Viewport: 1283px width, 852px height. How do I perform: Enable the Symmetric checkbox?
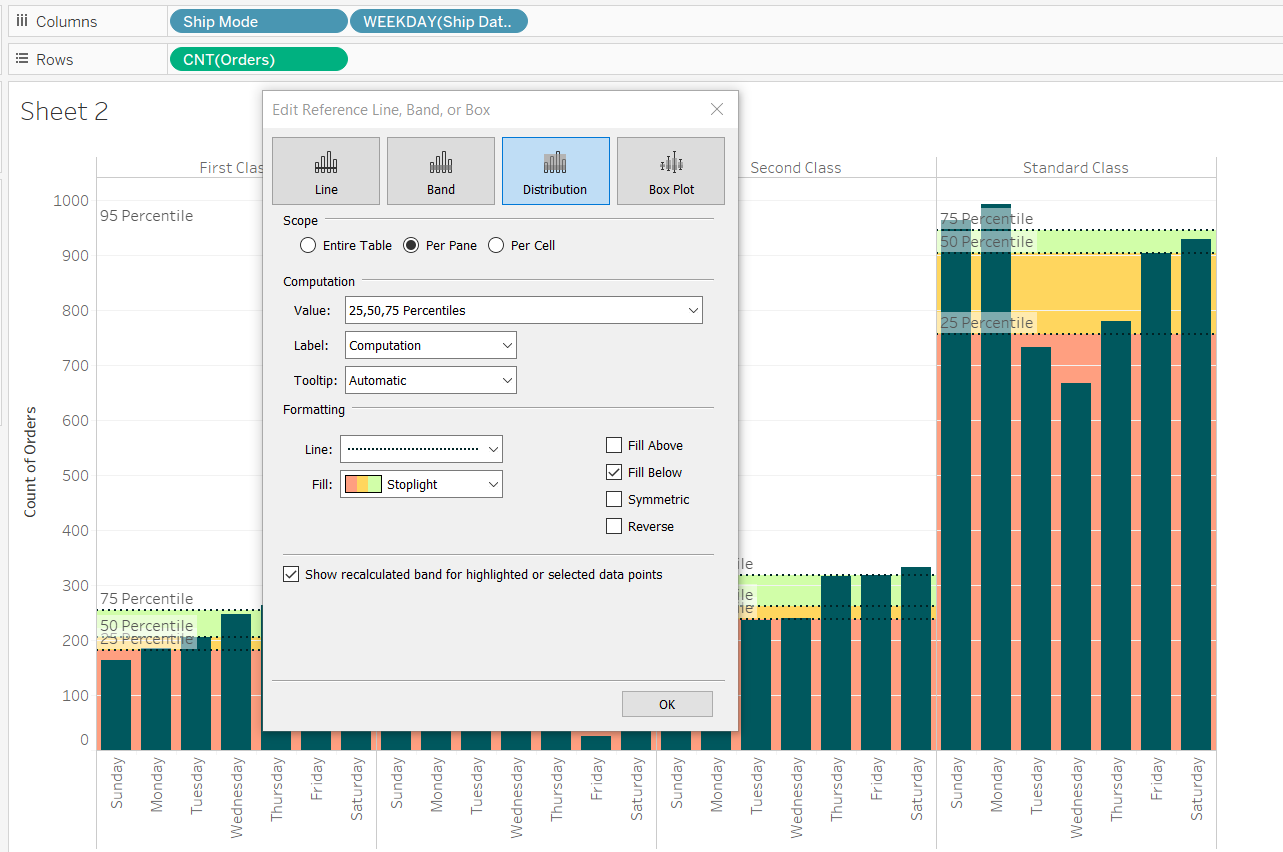pos(614,499)
